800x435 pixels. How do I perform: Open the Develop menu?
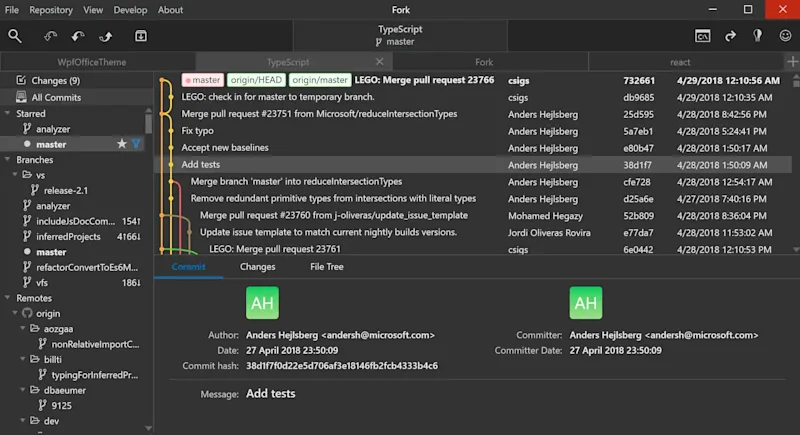[x=130, y=10]
